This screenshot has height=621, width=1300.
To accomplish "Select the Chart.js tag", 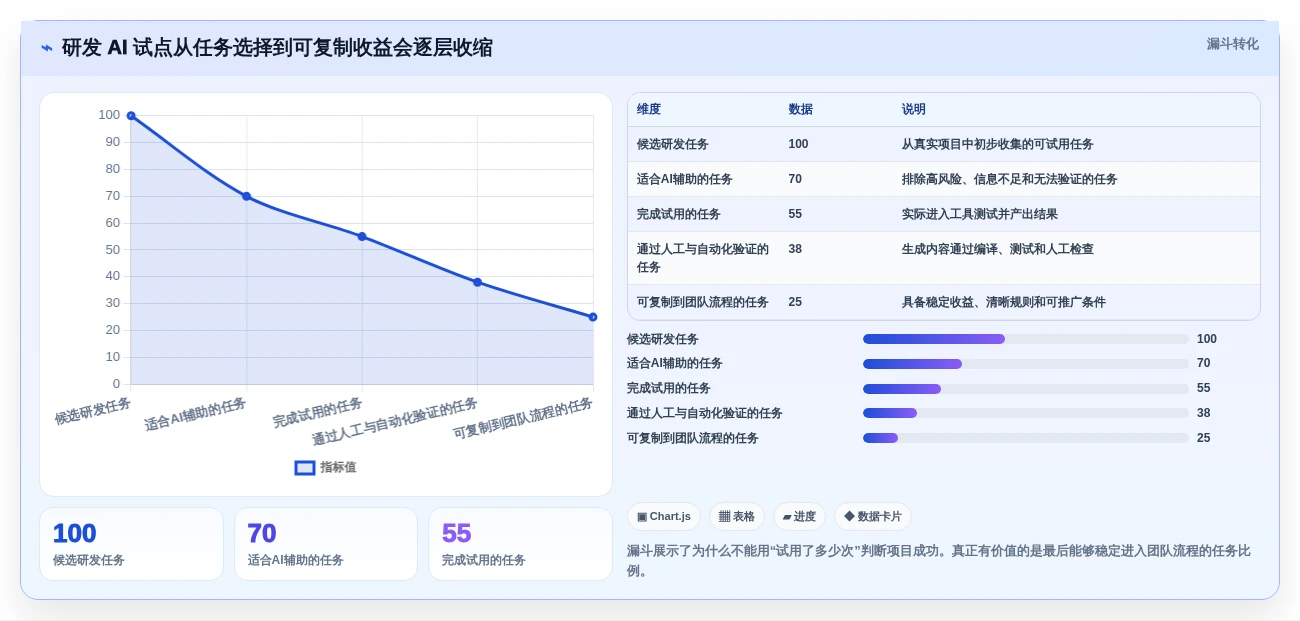I will (664, 516).
